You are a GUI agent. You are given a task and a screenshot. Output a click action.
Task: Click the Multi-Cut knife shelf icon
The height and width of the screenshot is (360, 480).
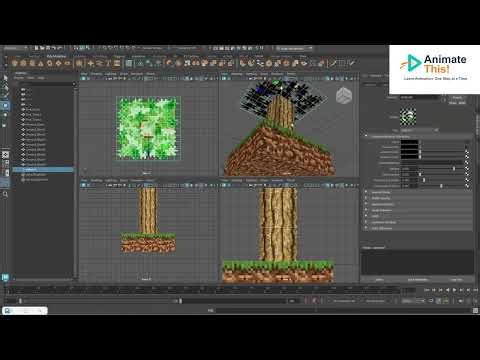coord(333,63)
